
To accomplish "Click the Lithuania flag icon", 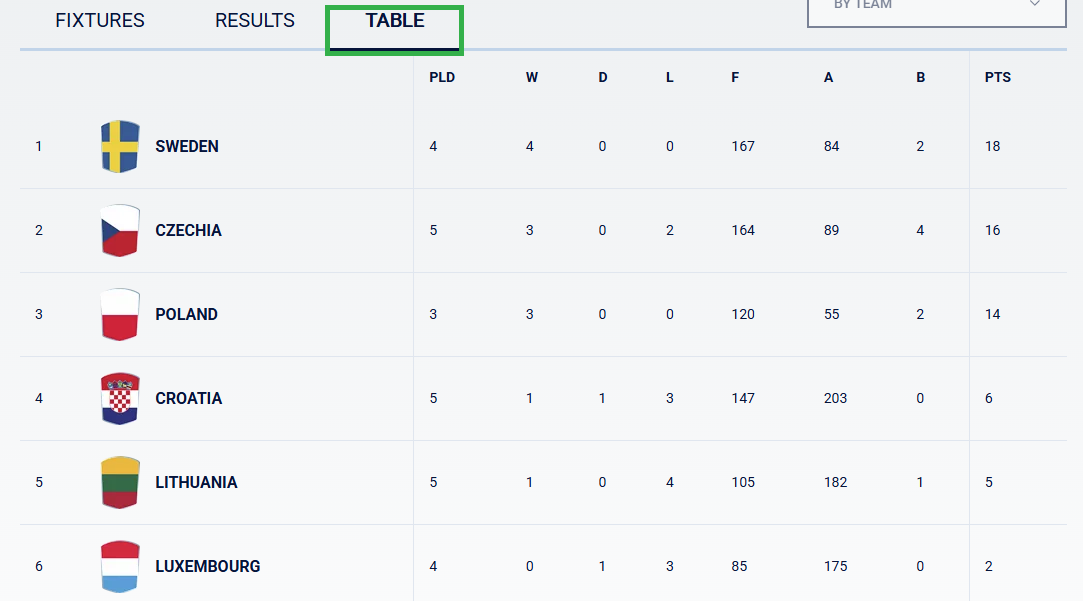I will pos(120,482).
